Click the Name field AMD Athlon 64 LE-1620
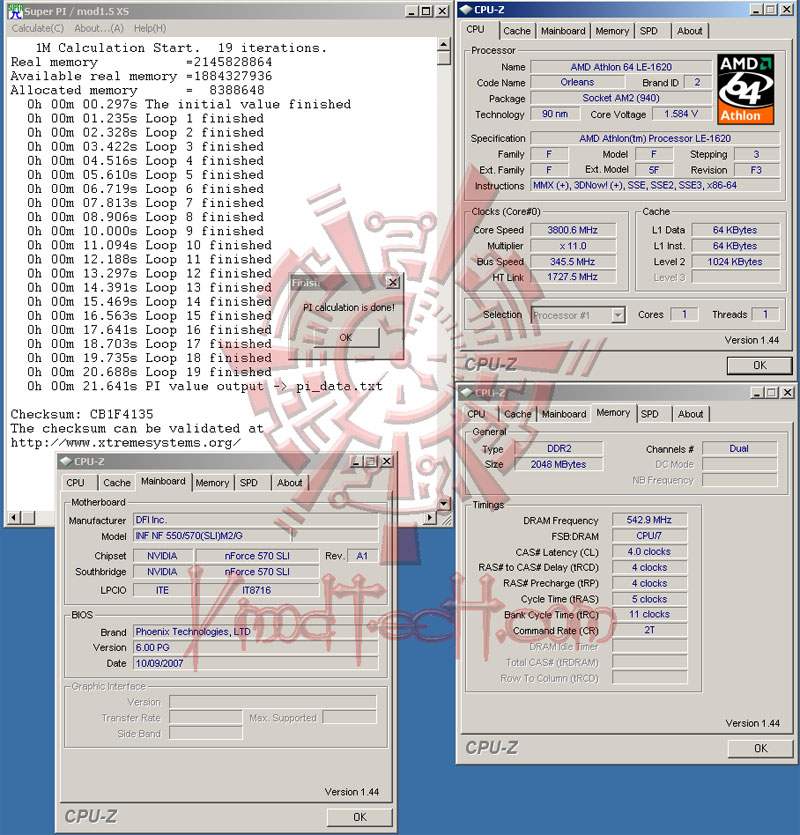The image size is (800, 835). tap(621, 67)
